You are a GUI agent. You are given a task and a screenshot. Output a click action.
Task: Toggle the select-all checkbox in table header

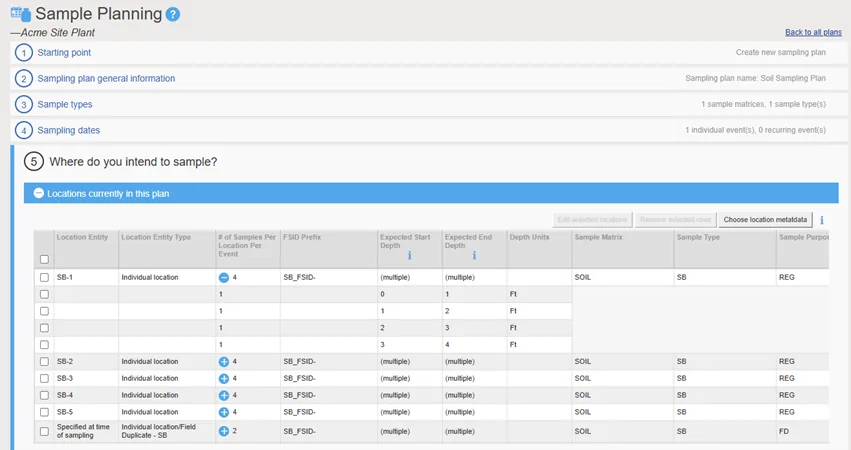(x=45, y=259)
